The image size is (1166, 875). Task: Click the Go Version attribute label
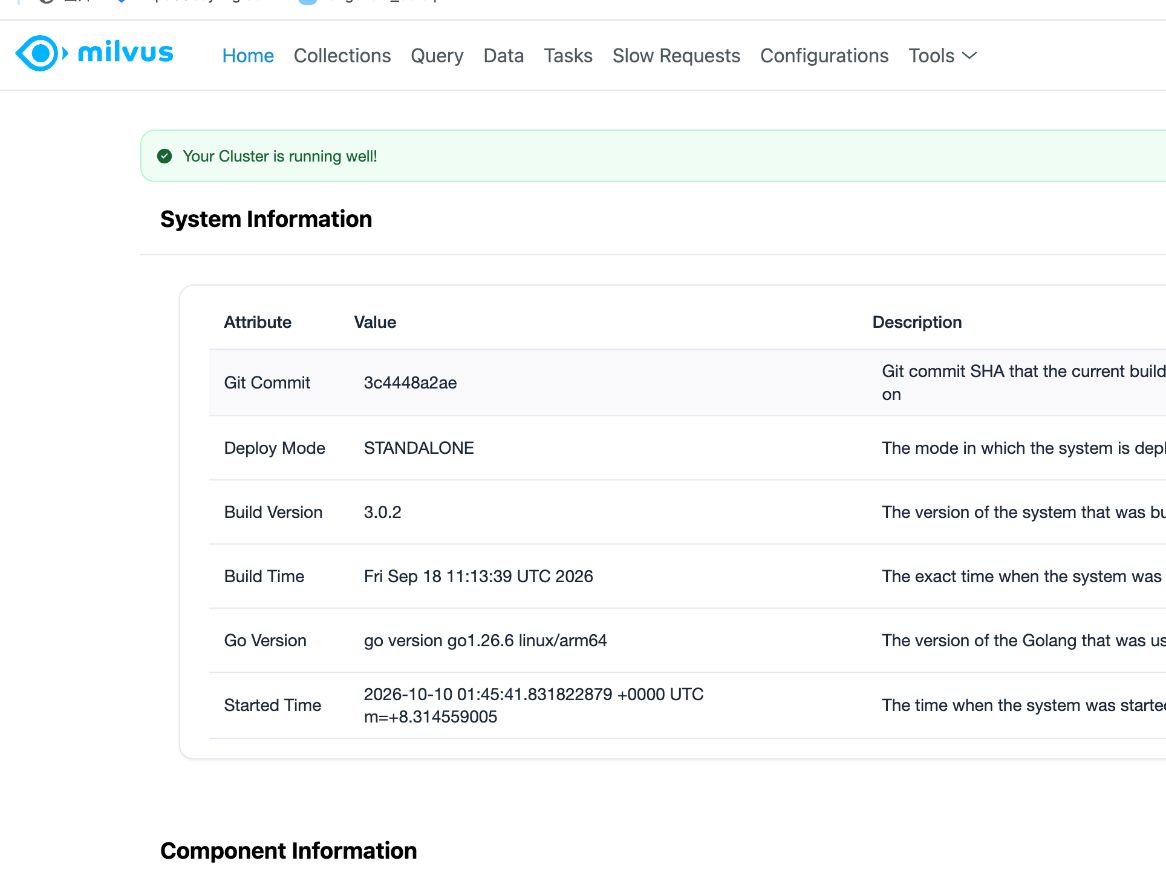point(265,640)
